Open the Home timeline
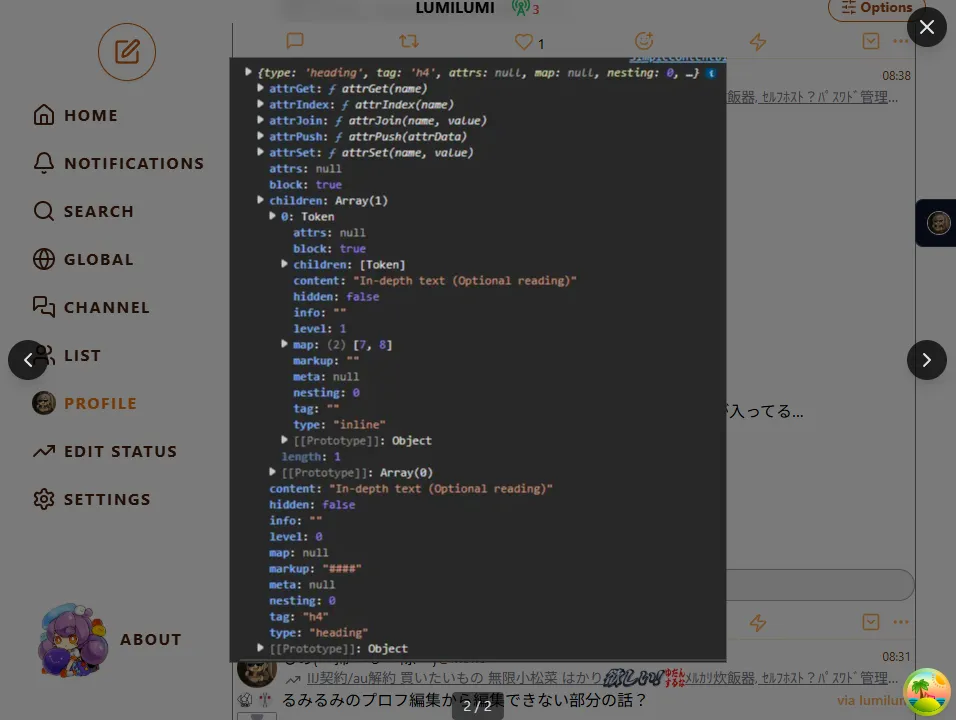Image resolution: width=956 pixels, height=720 pixels. pos(44,115)
